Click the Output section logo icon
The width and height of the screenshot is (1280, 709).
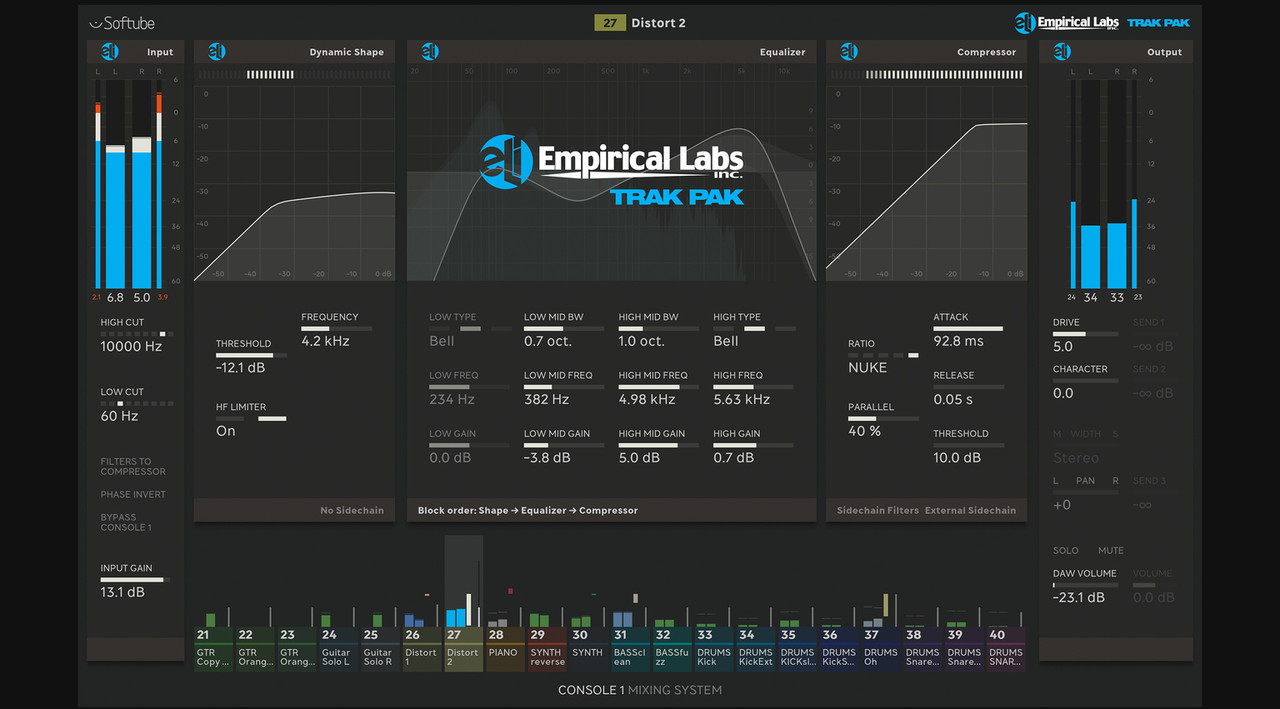pos(1062,52)
